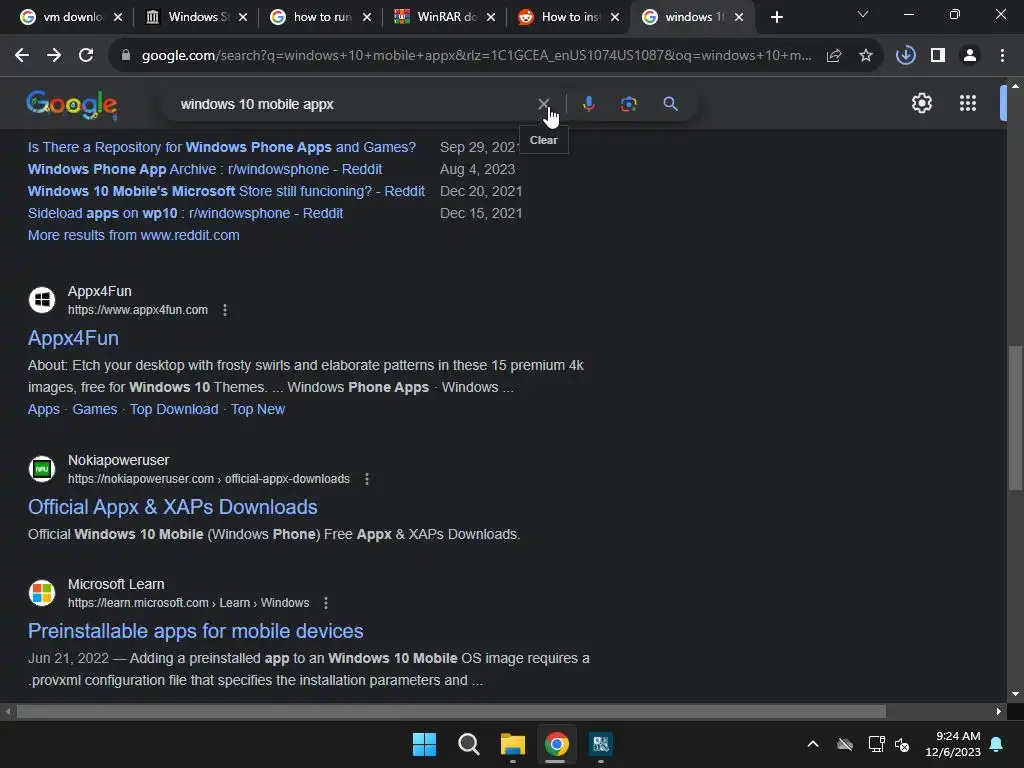Image resolution: width=1024 pixels, height=768 pixels.
Task: Open the muted volume tray icon
Action: click(902, 744)
